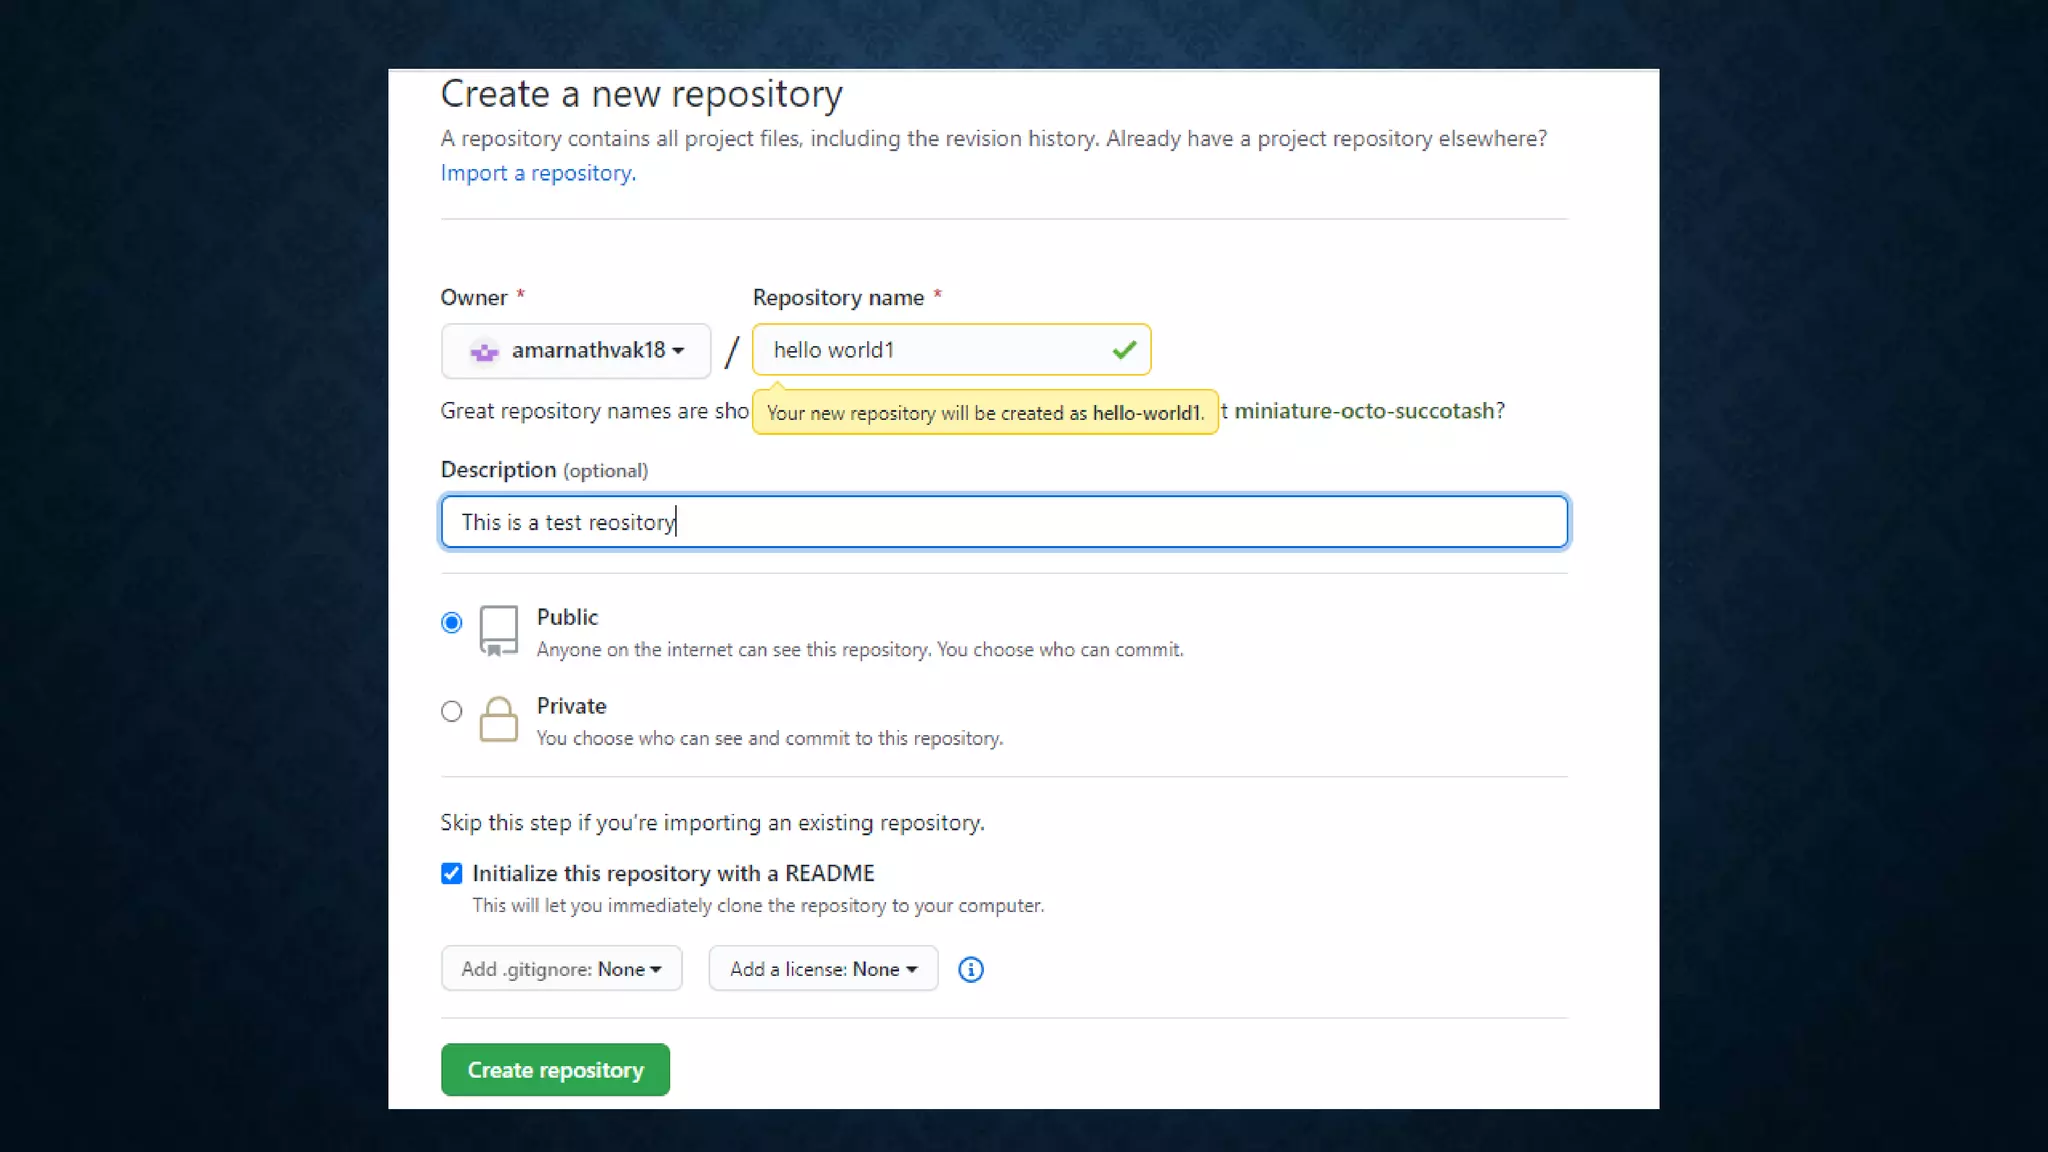Open the amarnathvak18 owner dropdown

[576, 351]
